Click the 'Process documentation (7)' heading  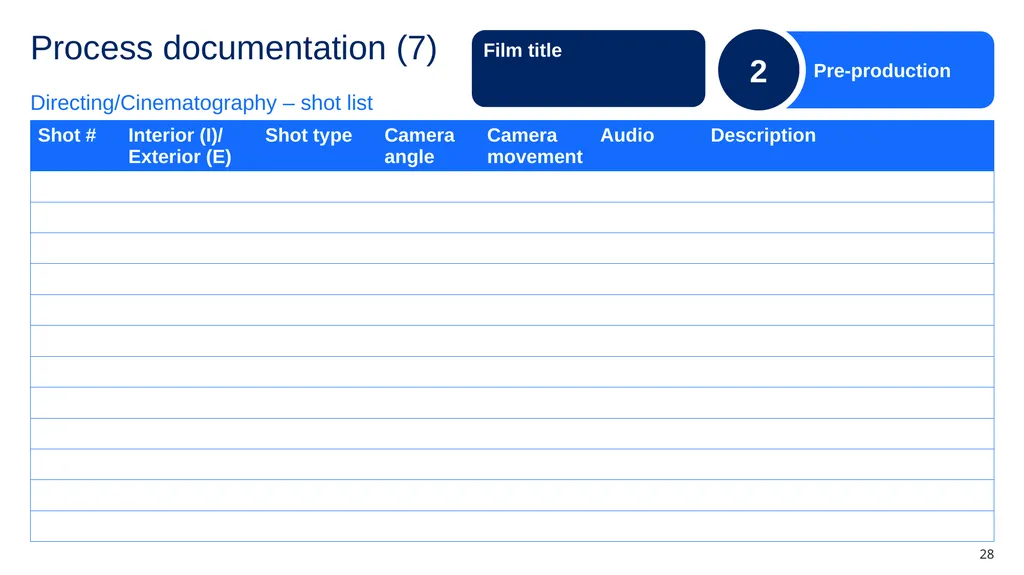pos(233,49)
